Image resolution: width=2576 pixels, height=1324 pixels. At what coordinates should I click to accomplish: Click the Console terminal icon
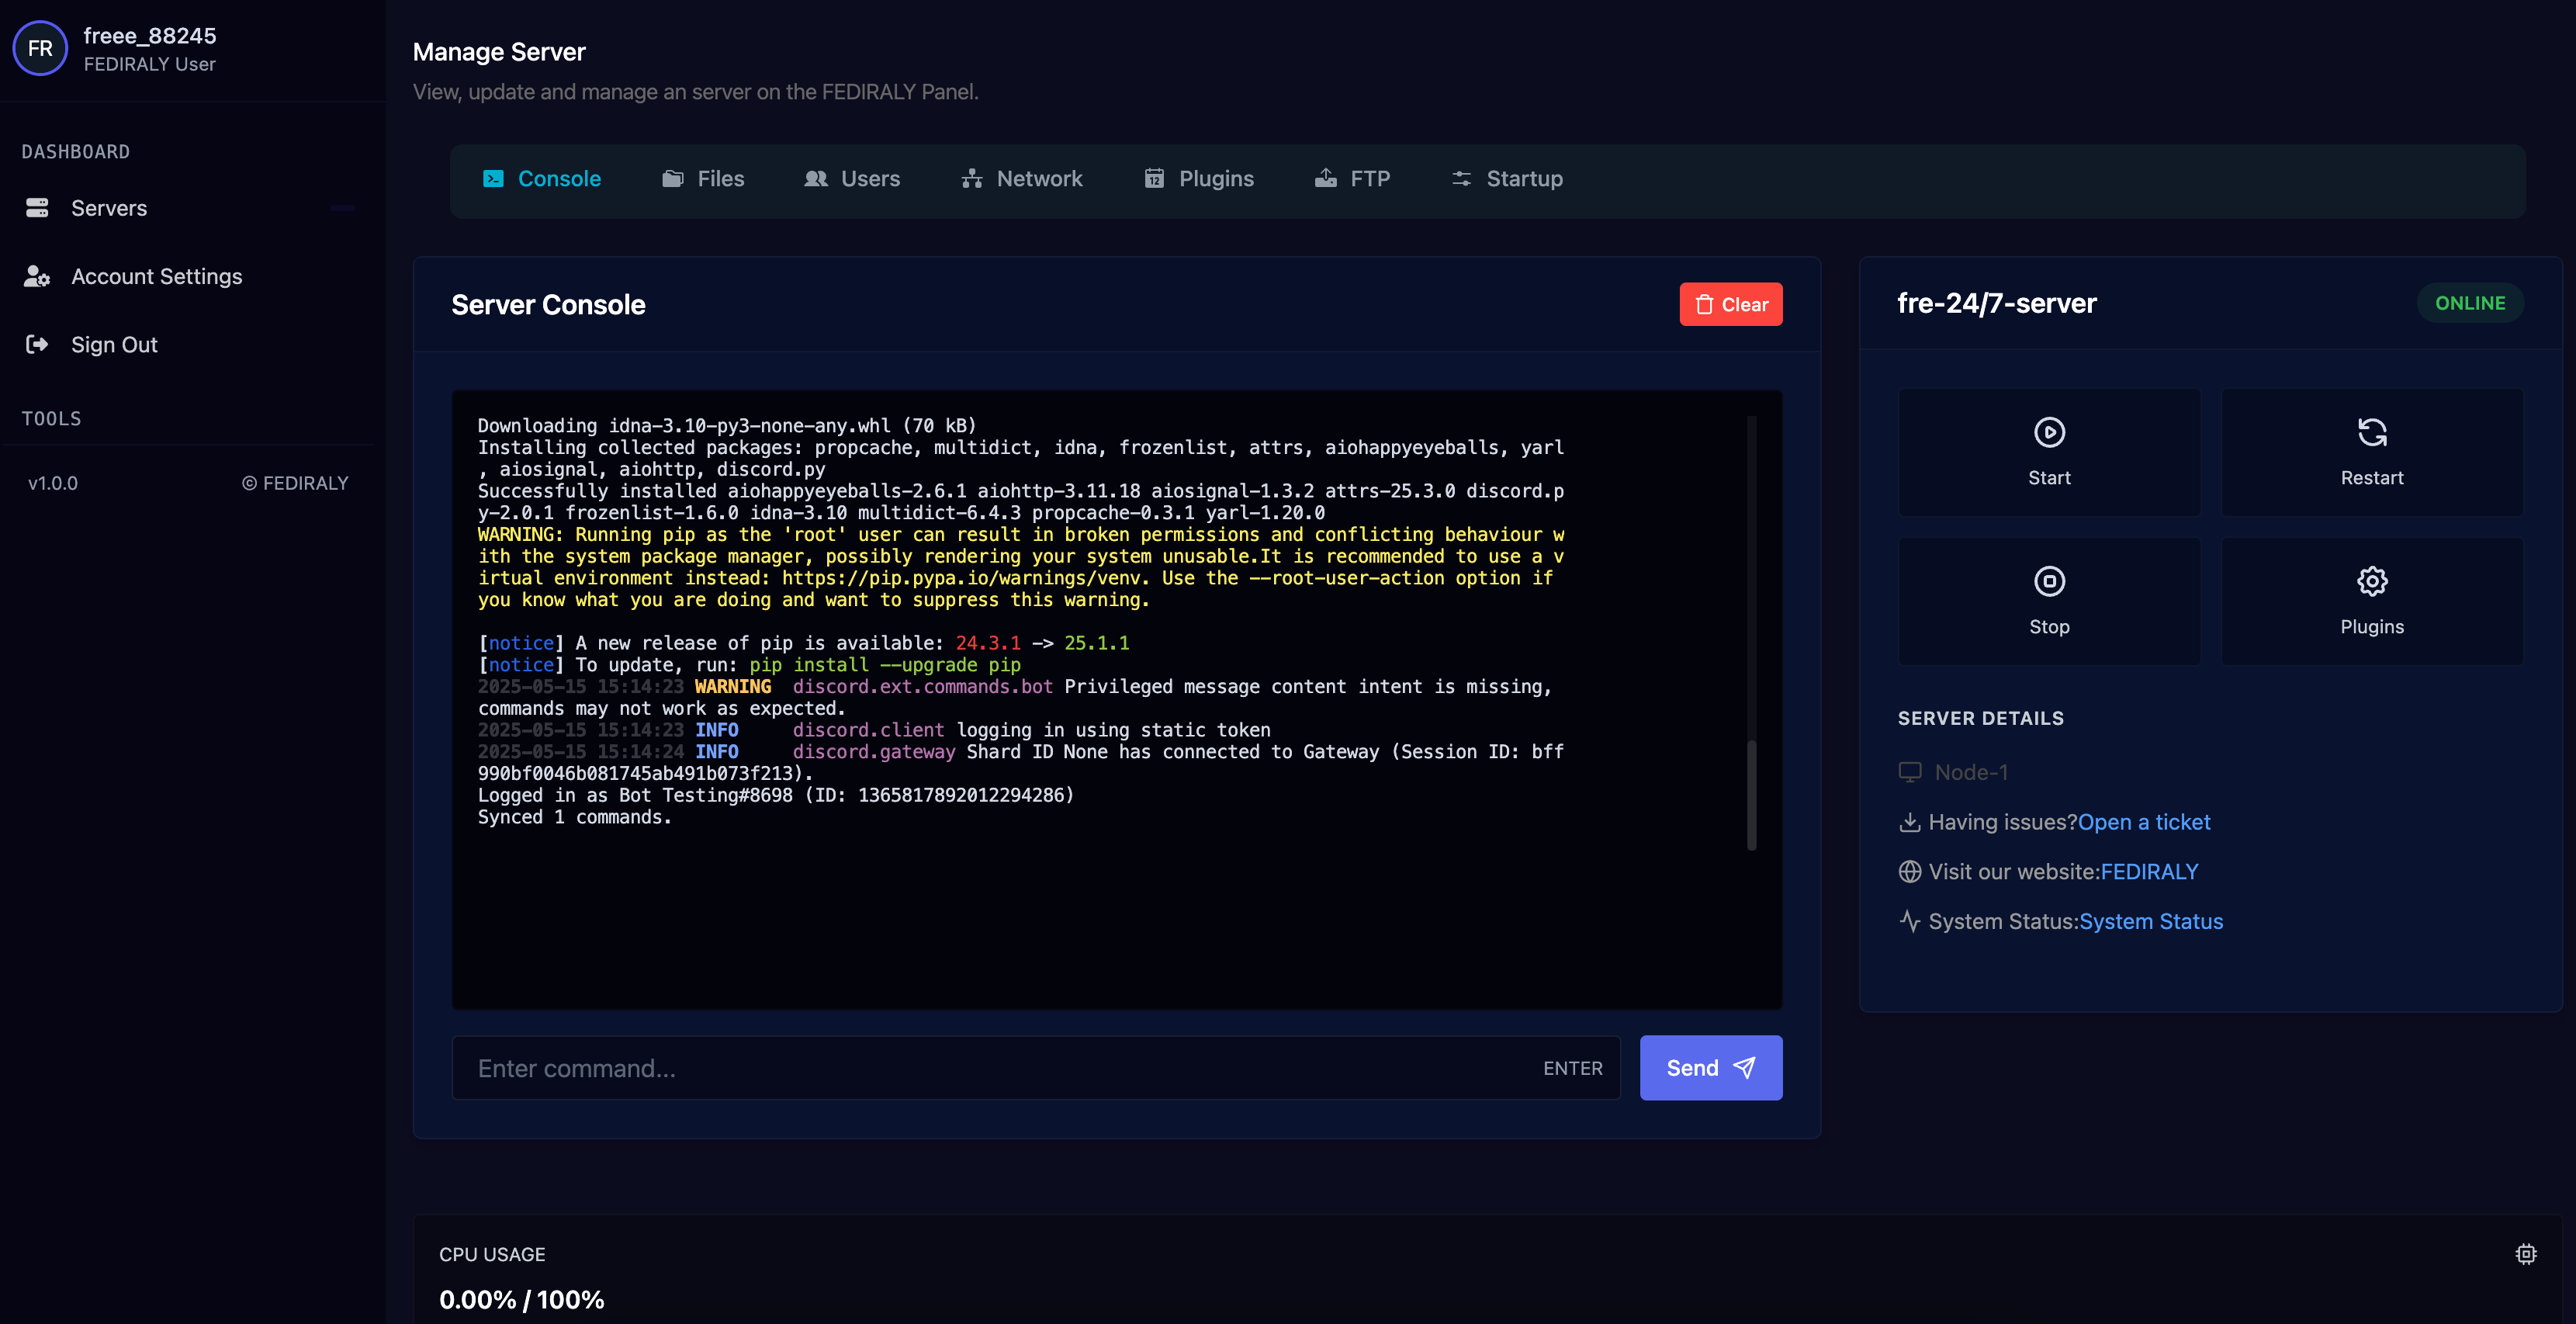tap(493, 179)
